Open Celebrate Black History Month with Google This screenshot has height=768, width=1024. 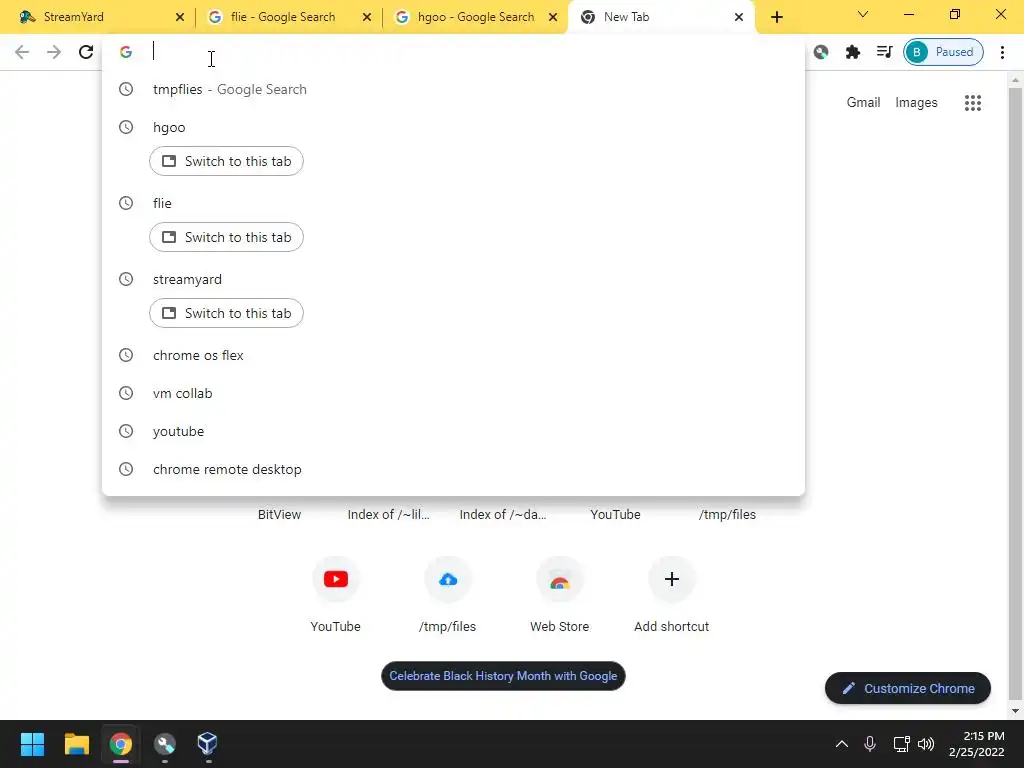pyautogui.click(x=504, y=676)
